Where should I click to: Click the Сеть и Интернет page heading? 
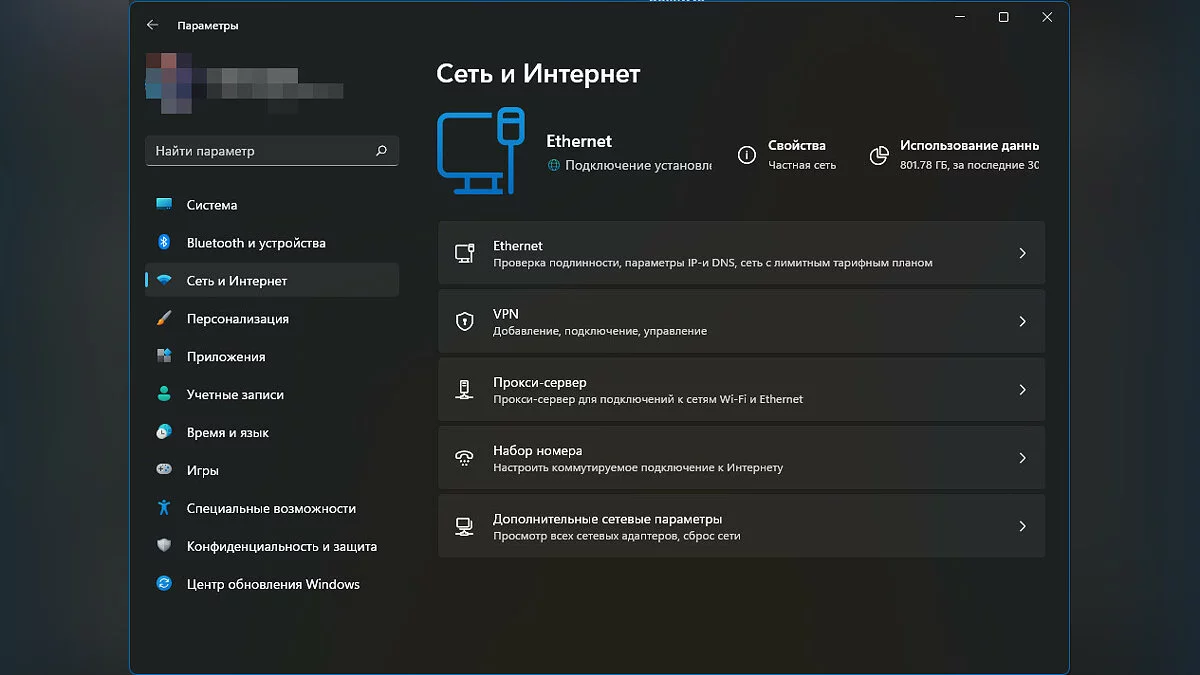pos(538,74)
